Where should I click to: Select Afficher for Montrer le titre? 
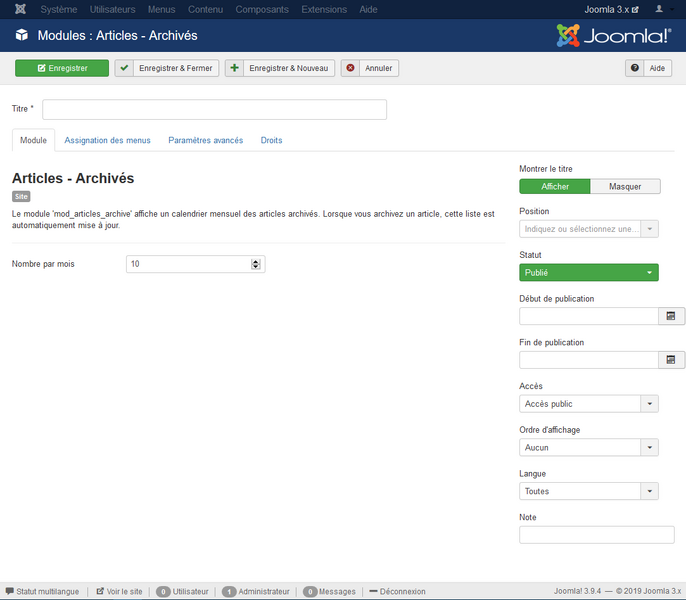tap(555, 186)
